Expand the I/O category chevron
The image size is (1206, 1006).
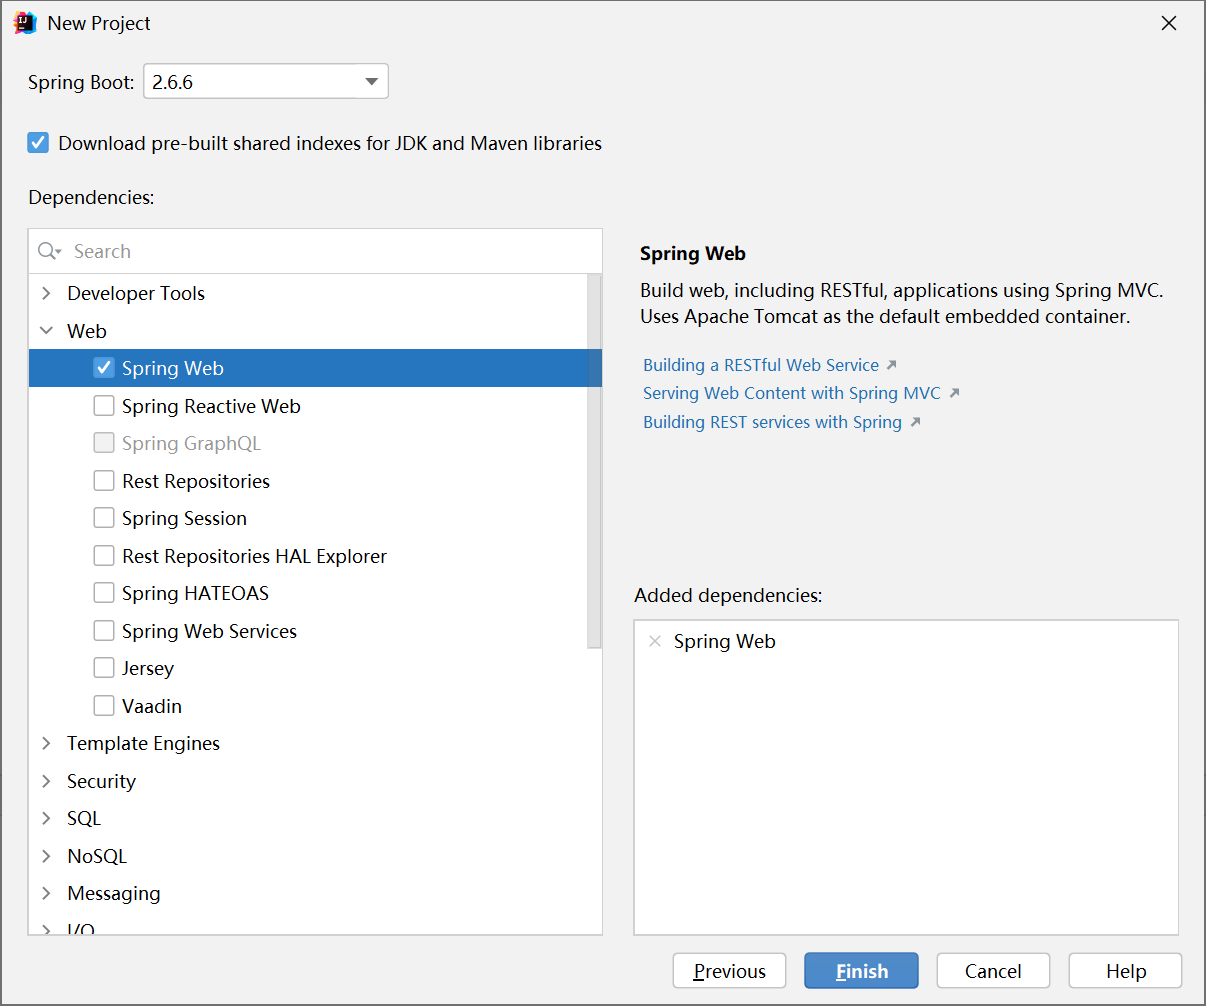point(46,929)
